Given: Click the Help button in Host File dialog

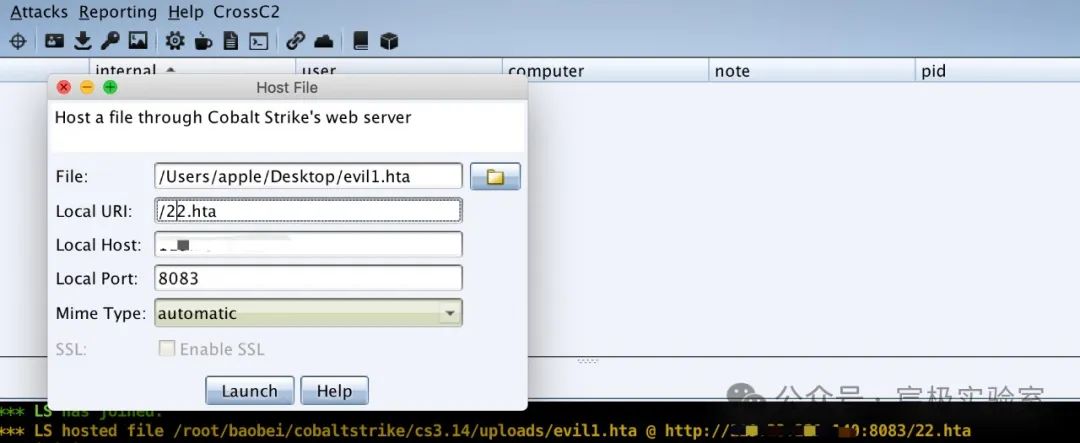Looking at the screenshot, I should point(334,391).
